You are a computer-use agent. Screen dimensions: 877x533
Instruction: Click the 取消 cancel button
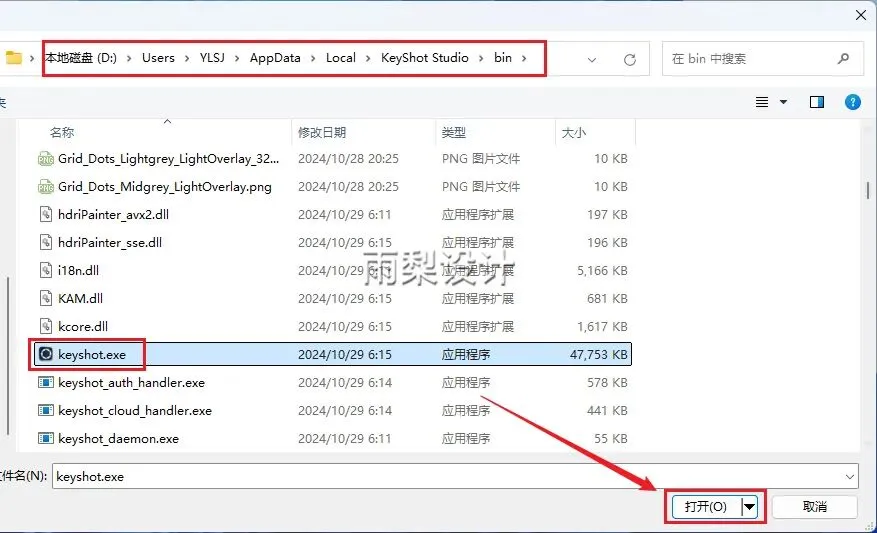814,507
